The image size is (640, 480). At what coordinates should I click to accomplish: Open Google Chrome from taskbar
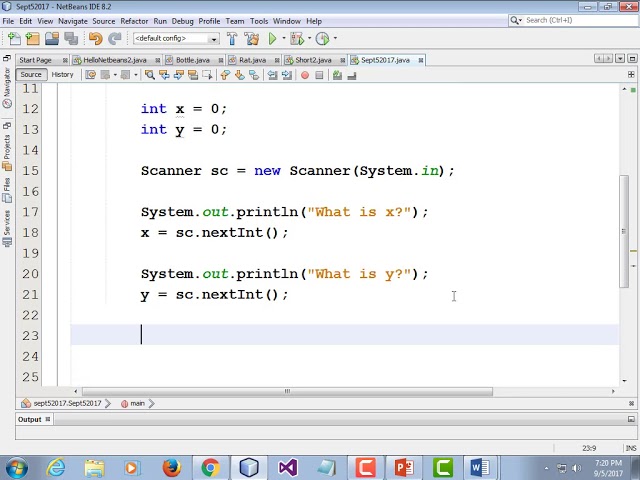(x=210, y=468)
